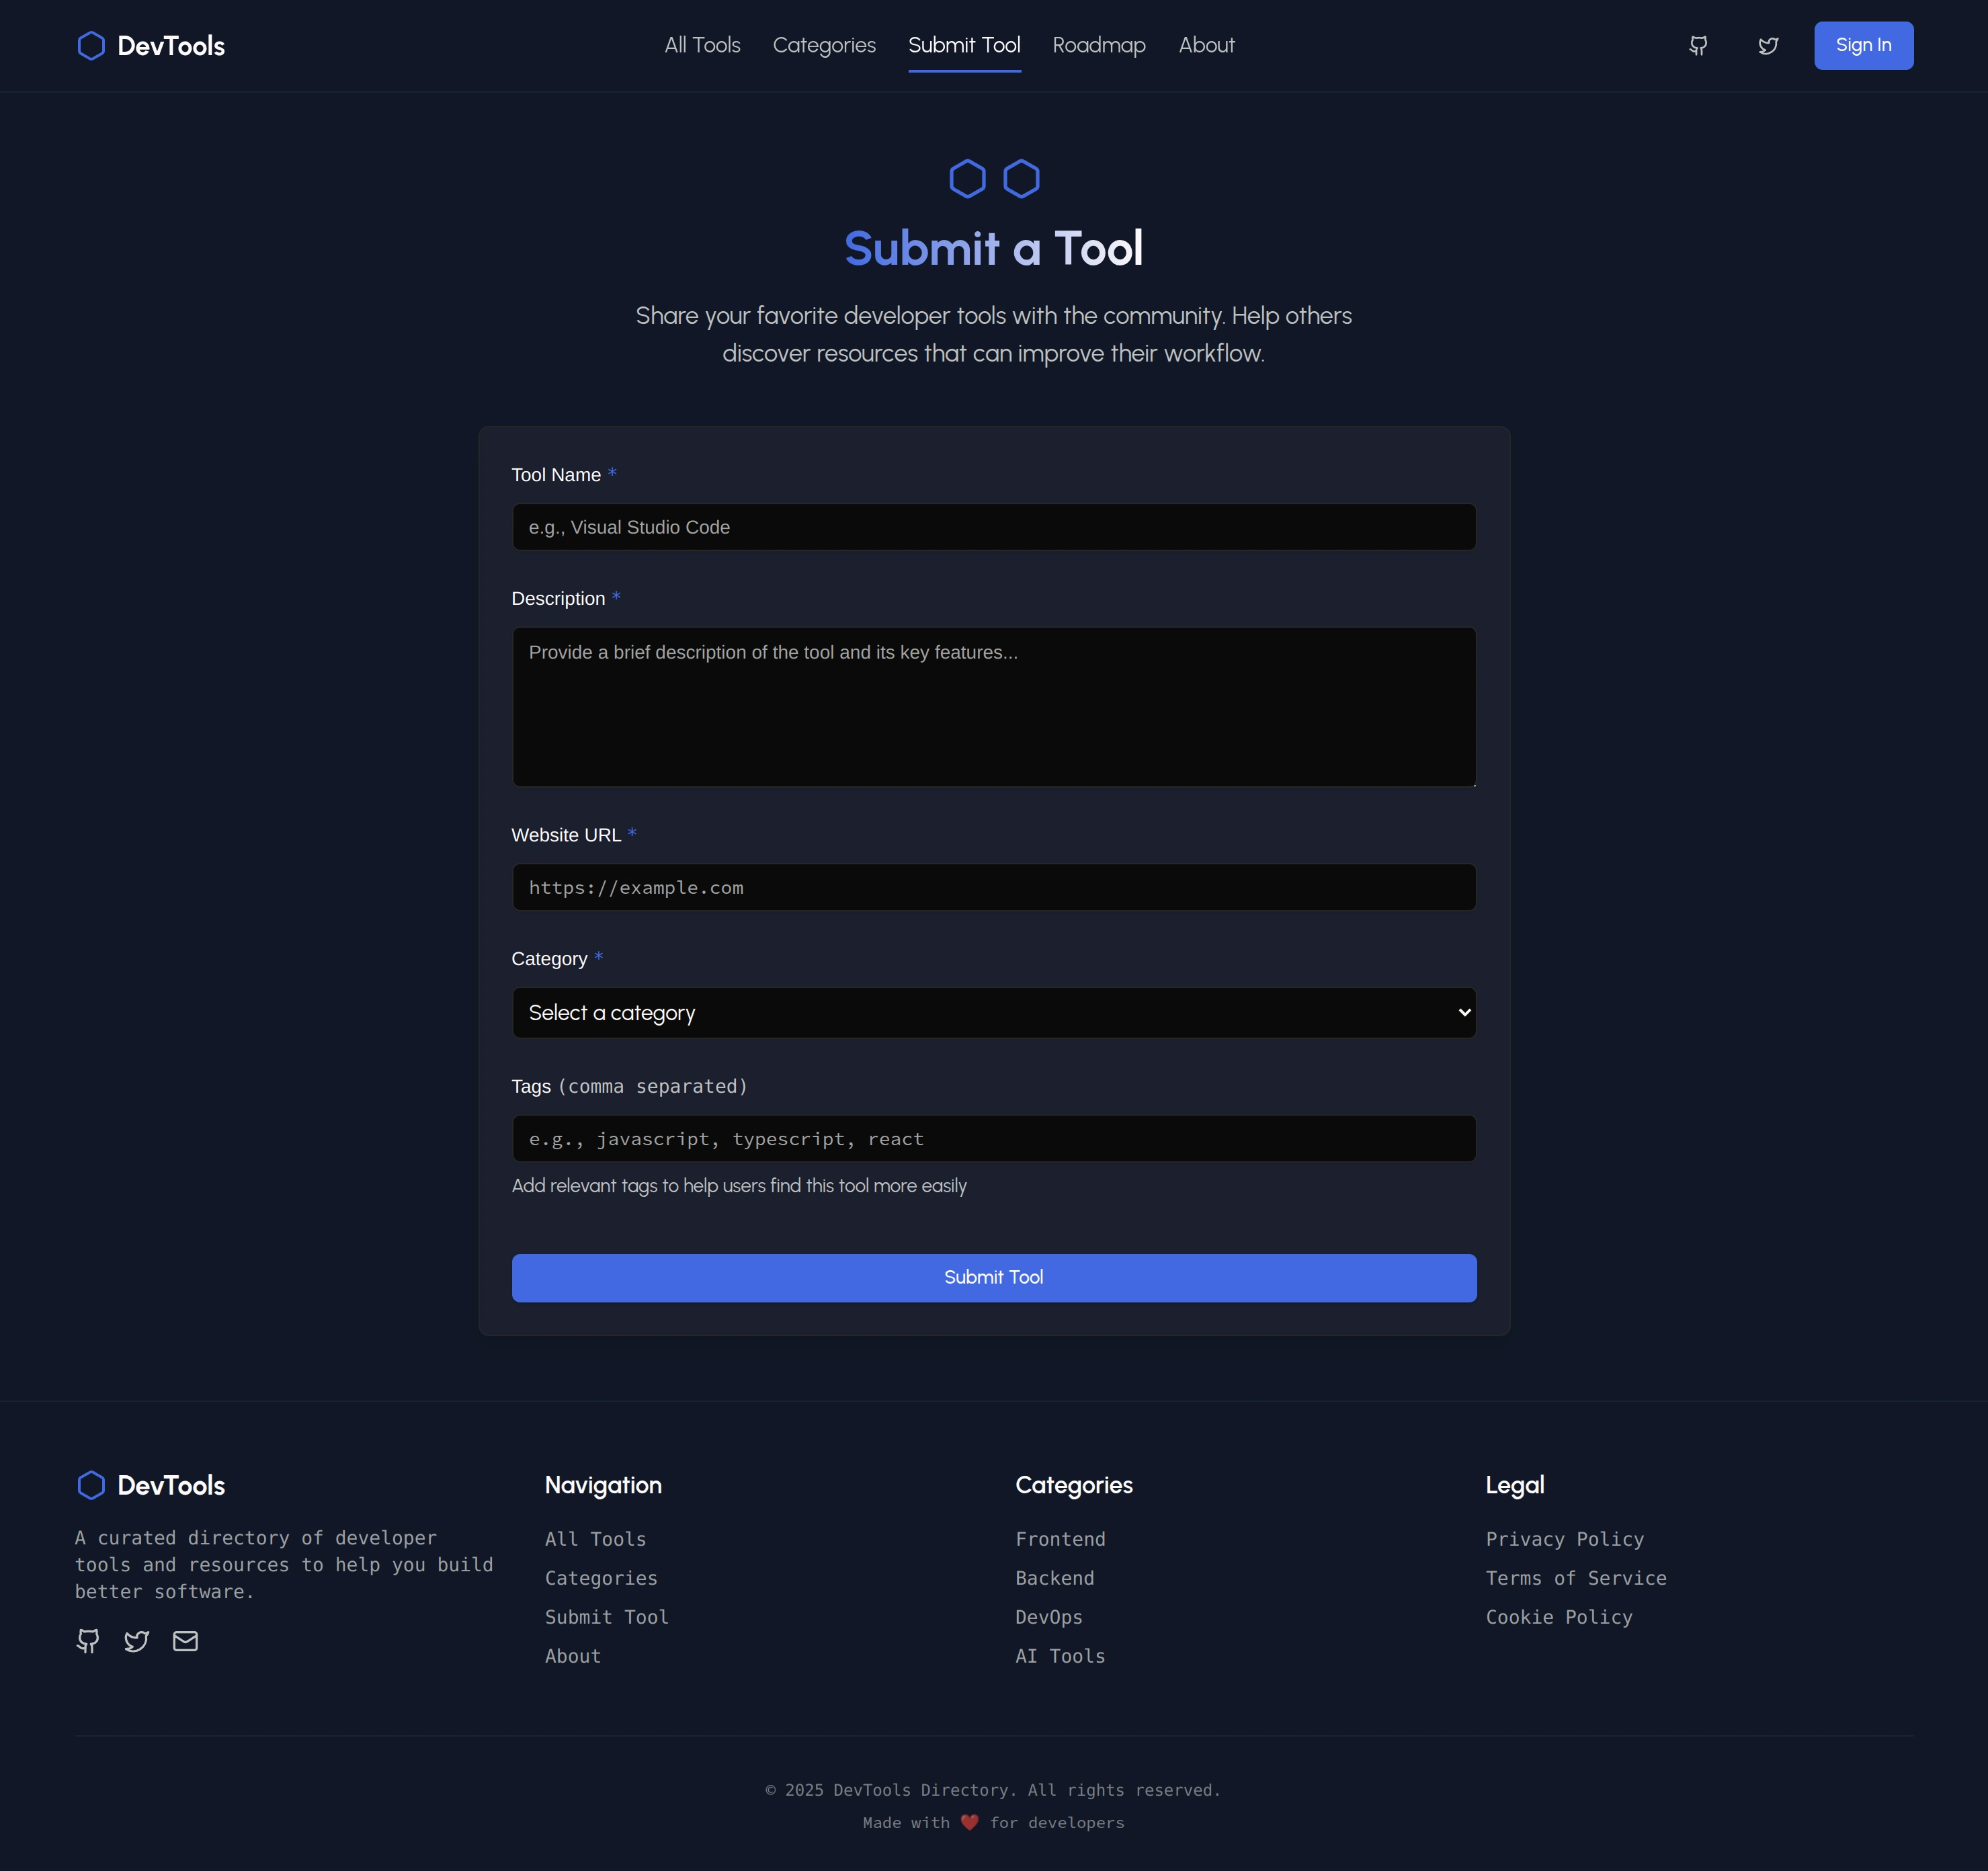Click the Tags input field
1988x1871 pixels.
994,1138
